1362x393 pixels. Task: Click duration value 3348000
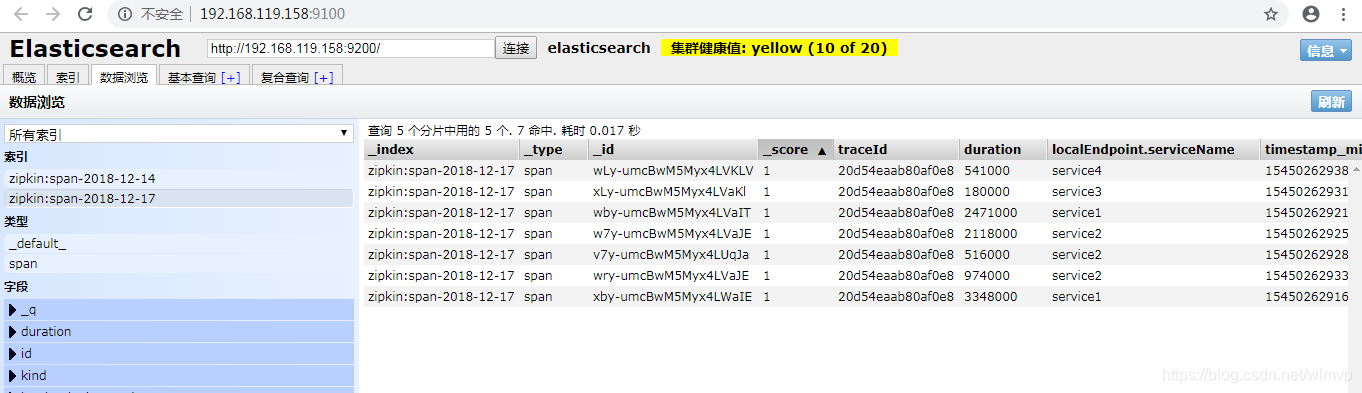990,297
